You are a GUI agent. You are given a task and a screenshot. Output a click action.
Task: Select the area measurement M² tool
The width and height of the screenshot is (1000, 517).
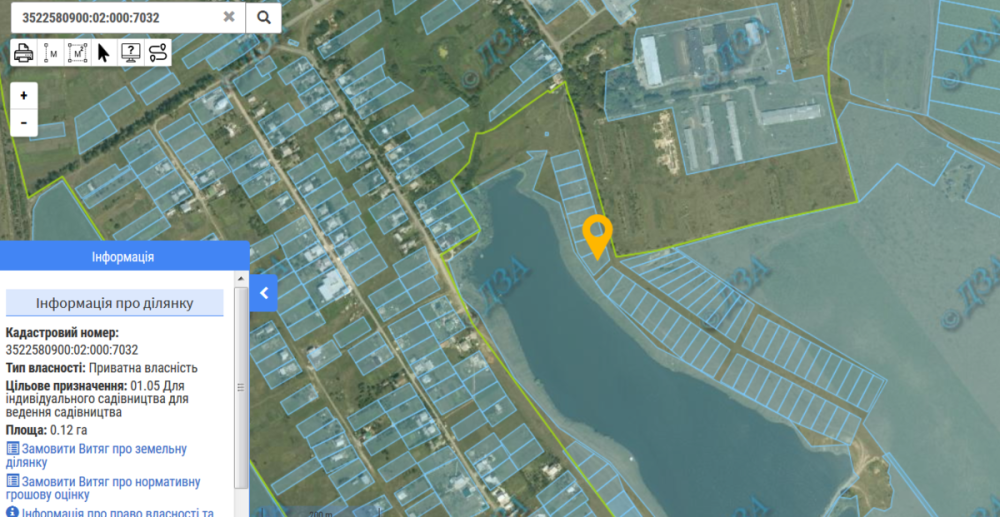pos(77,52)
